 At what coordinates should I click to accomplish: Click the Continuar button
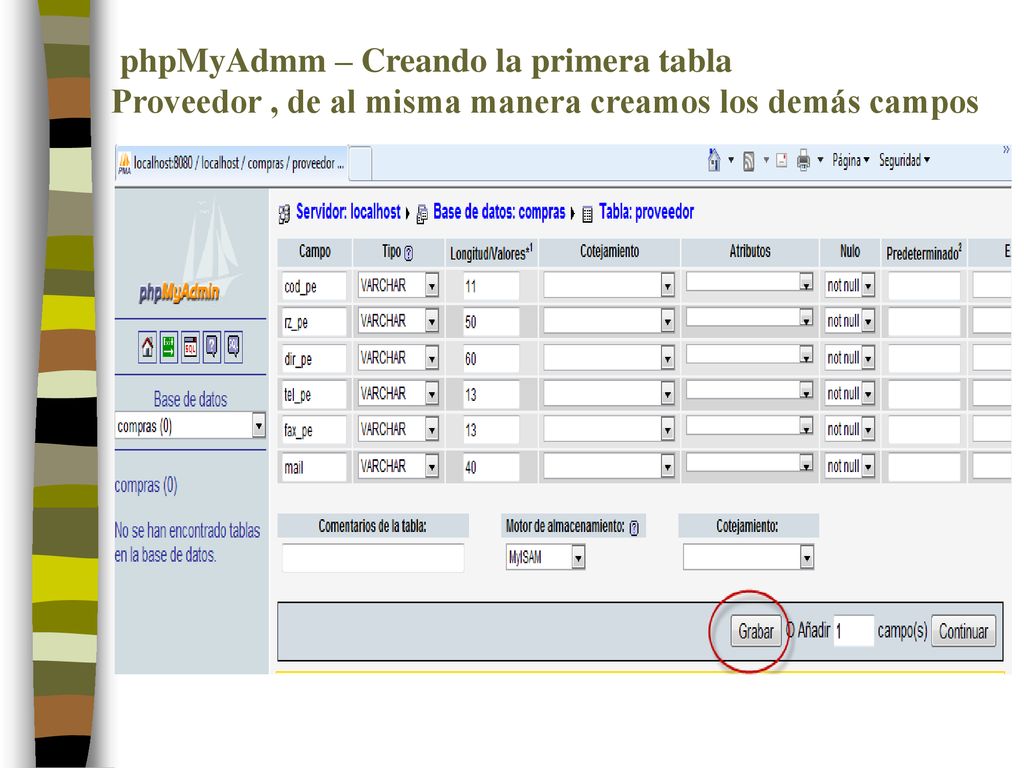[x=963, y=631]
